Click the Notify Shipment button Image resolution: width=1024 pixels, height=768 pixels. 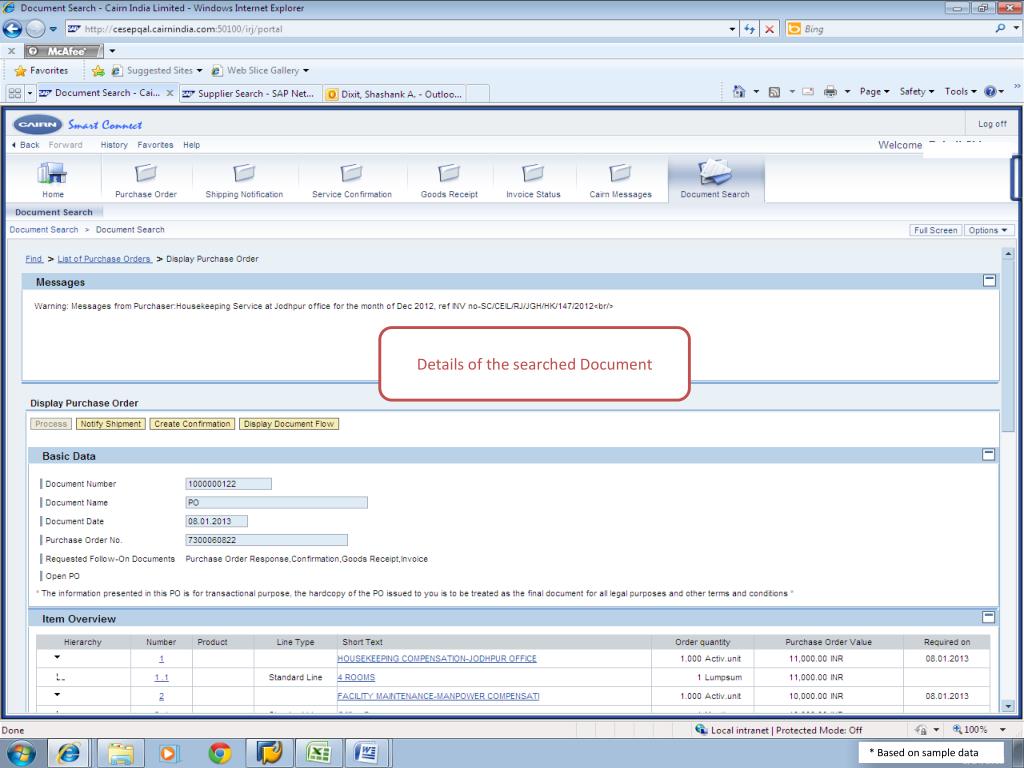point(110,424)
